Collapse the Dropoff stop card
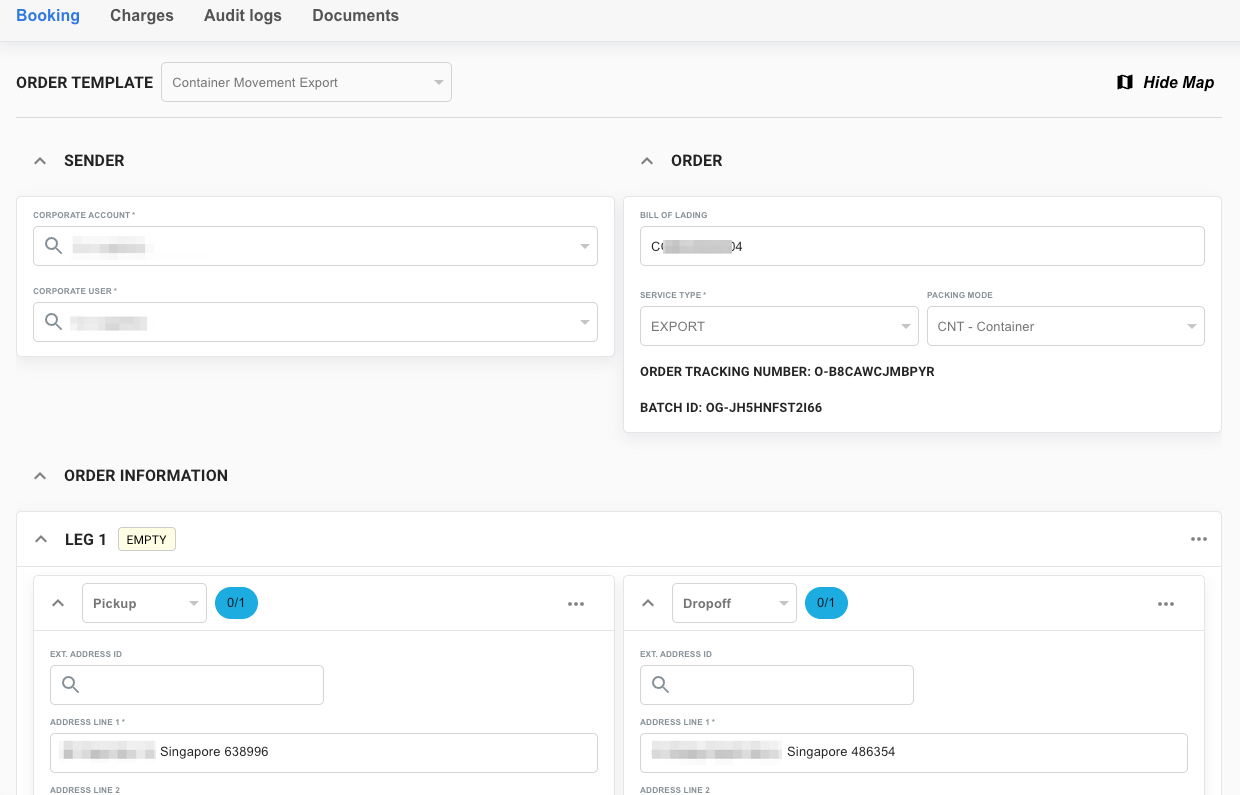The width and height of the screenshot is (1240, 795). pyautogui.click(x=648, y=603)
